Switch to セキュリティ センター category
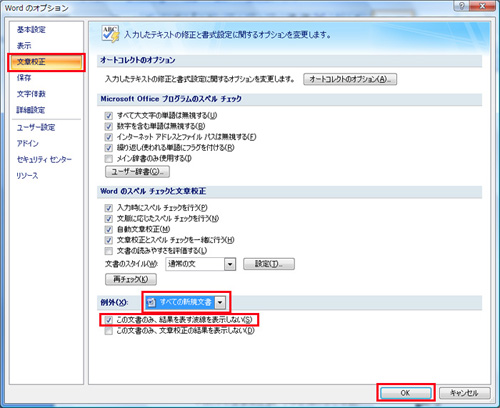500x408 pixels. pos(44,159)
